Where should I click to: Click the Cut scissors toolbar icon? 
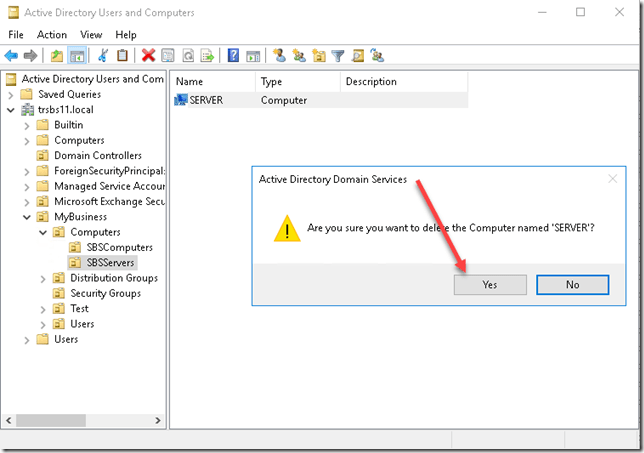(103, 56)
